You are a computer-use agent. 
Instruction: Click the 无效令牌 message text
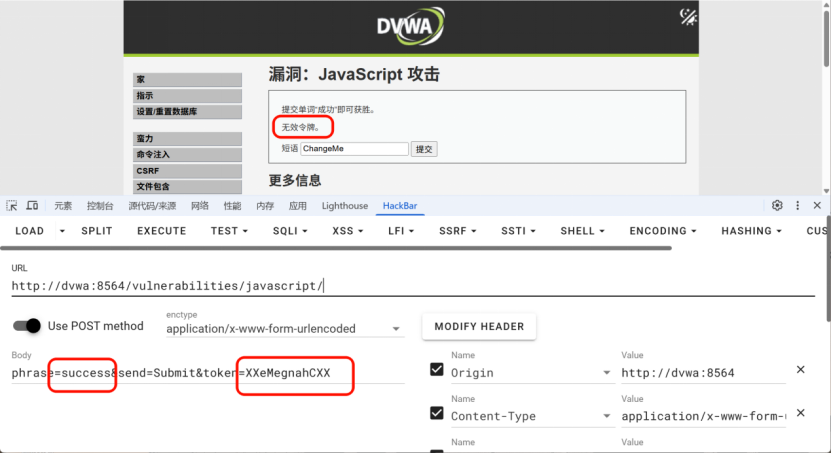click(300, 127)
